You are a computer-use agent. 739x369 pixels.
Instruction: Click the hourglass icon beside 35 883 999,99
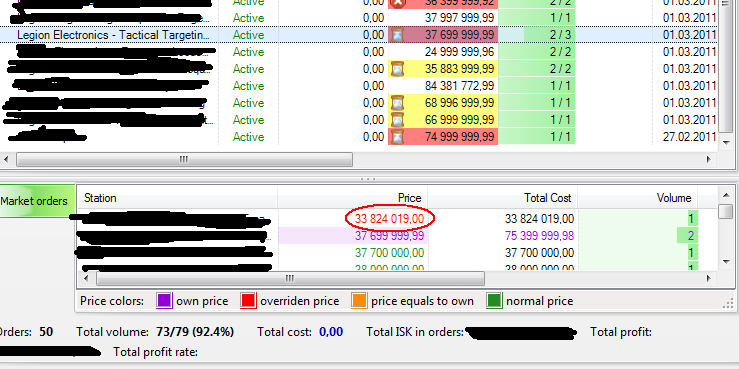pyautogui.click(x=398, y=69)
